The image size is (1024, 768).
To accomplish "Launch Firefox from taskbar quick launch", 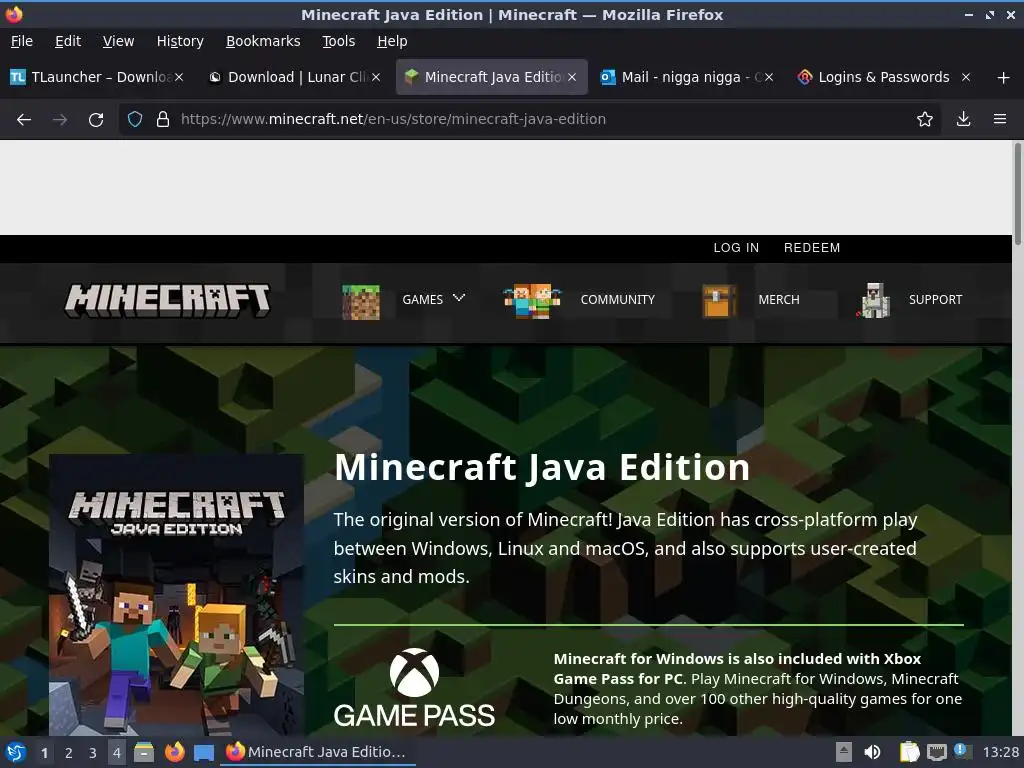I will pyautogui.click(x=174, y=752).
